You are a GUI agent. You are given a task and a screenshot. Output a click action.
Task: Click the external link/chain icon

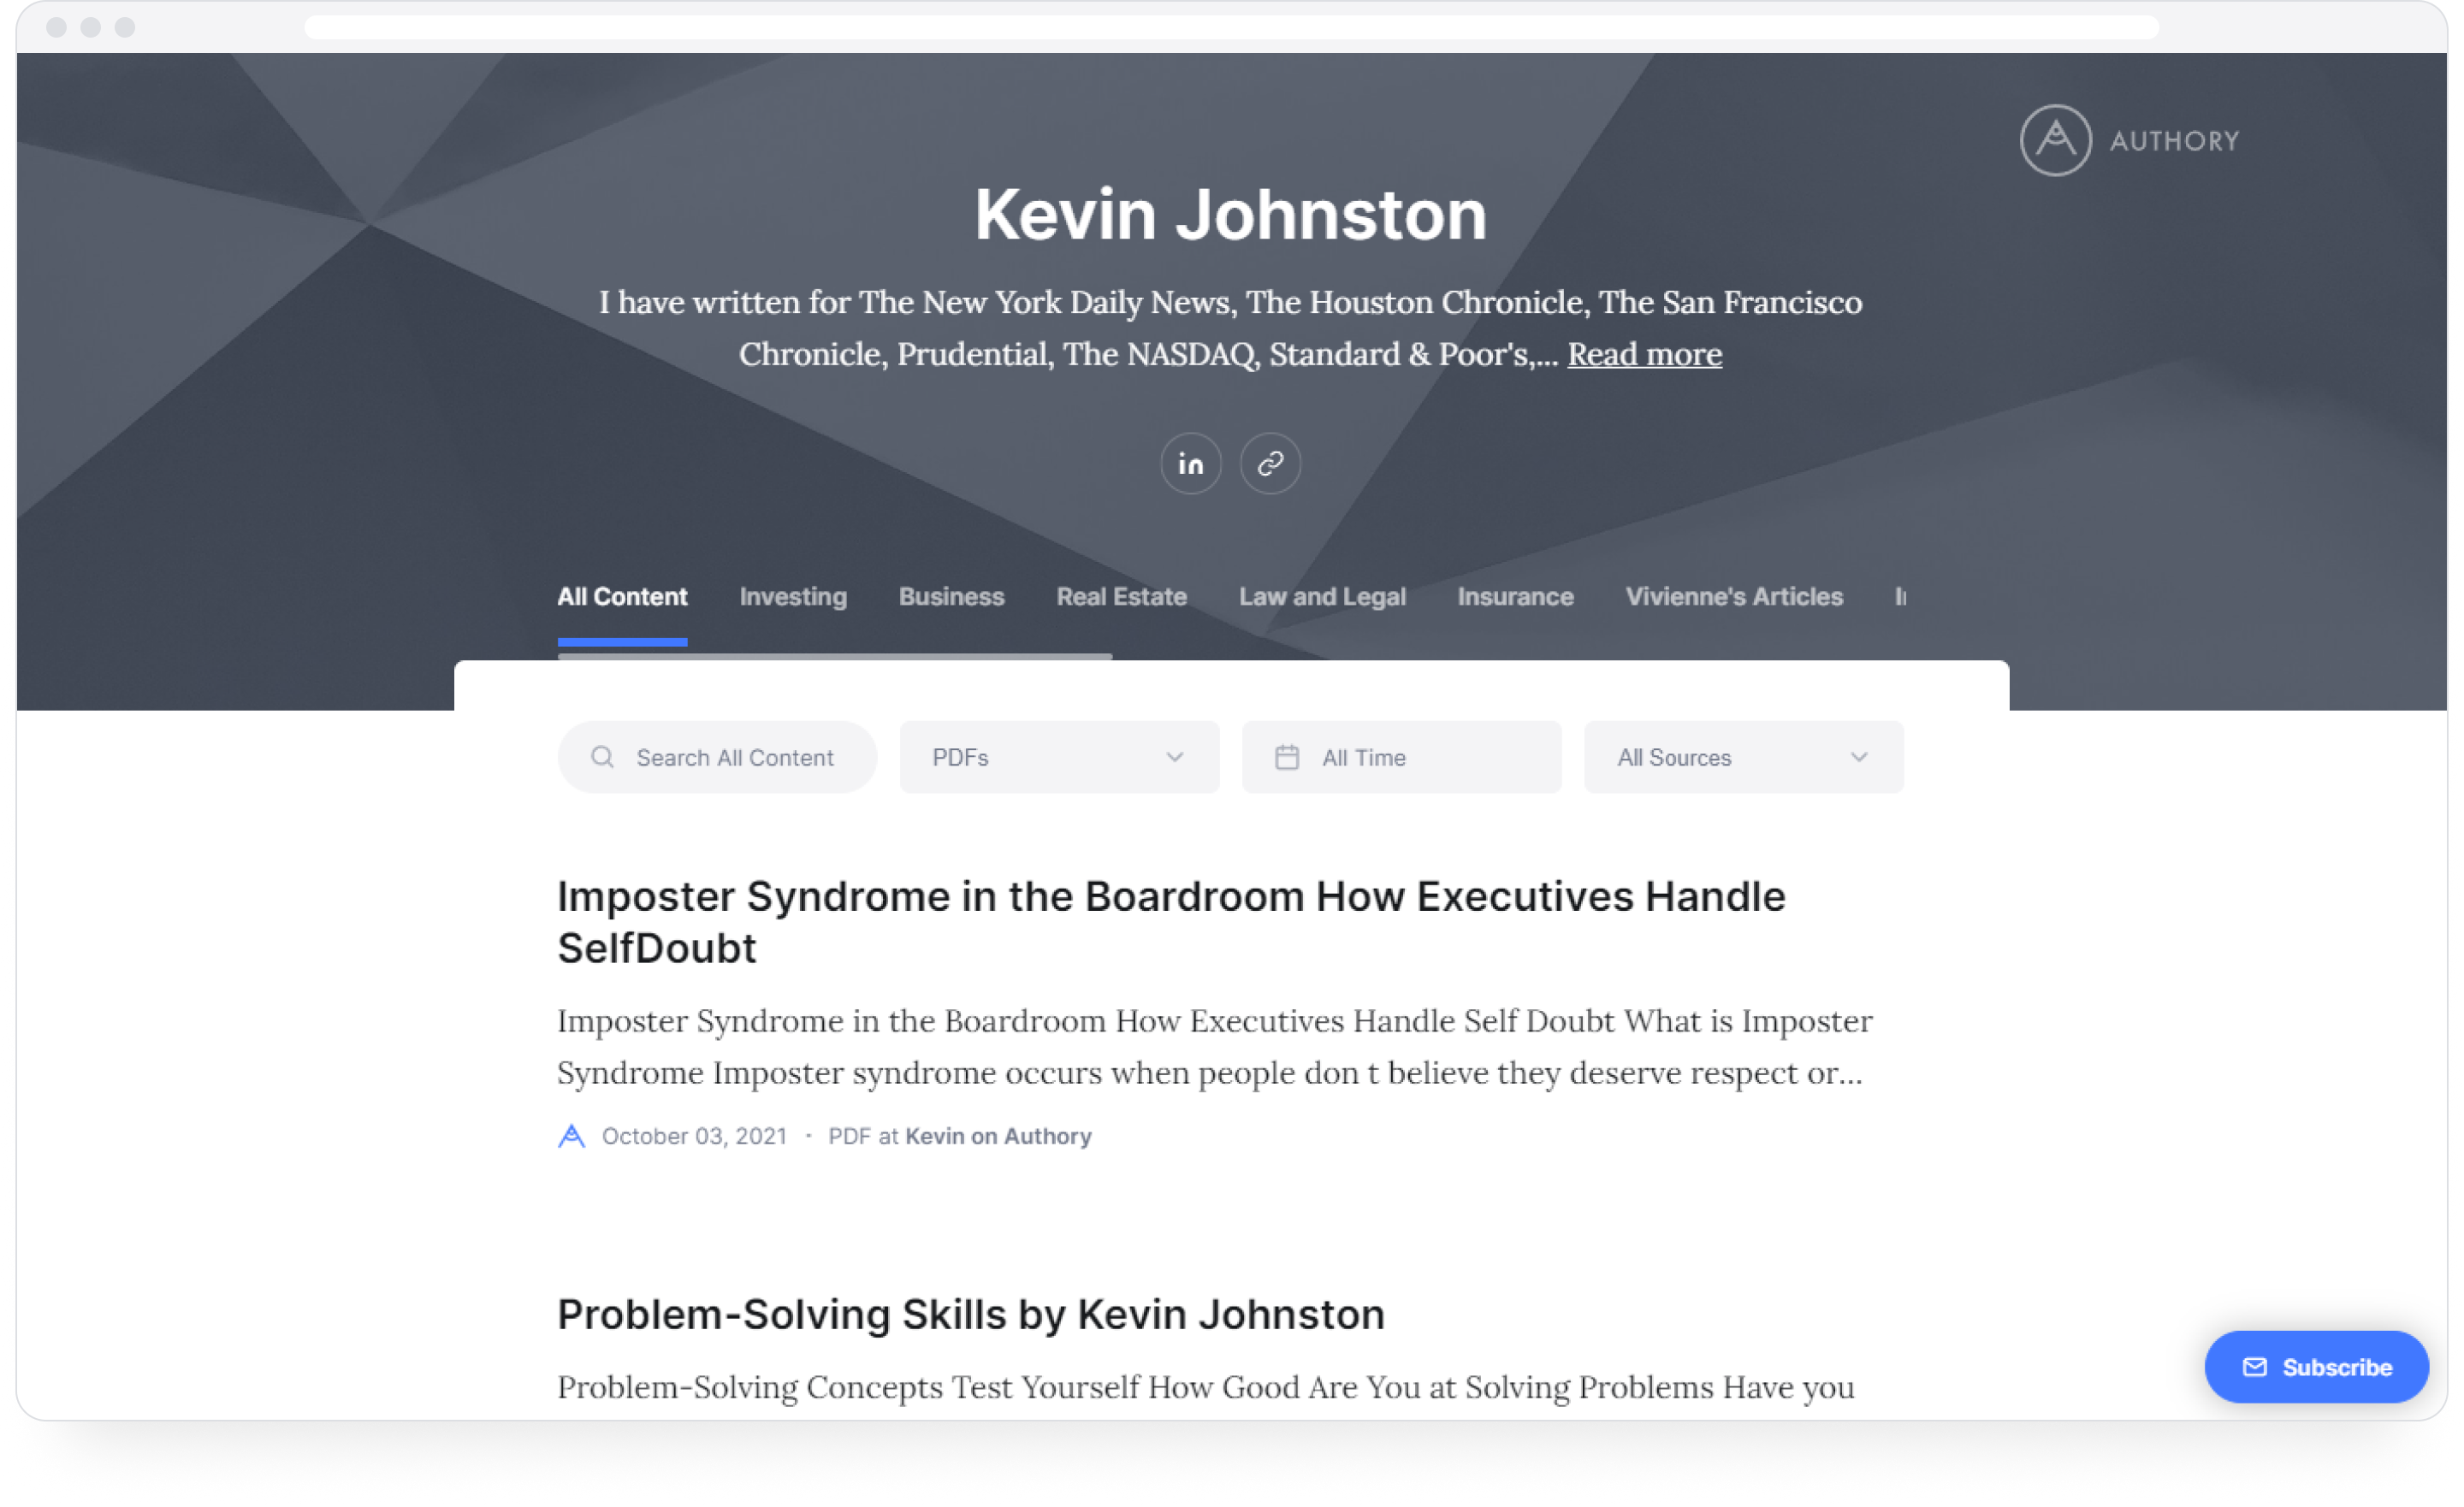click(1270, 463)
